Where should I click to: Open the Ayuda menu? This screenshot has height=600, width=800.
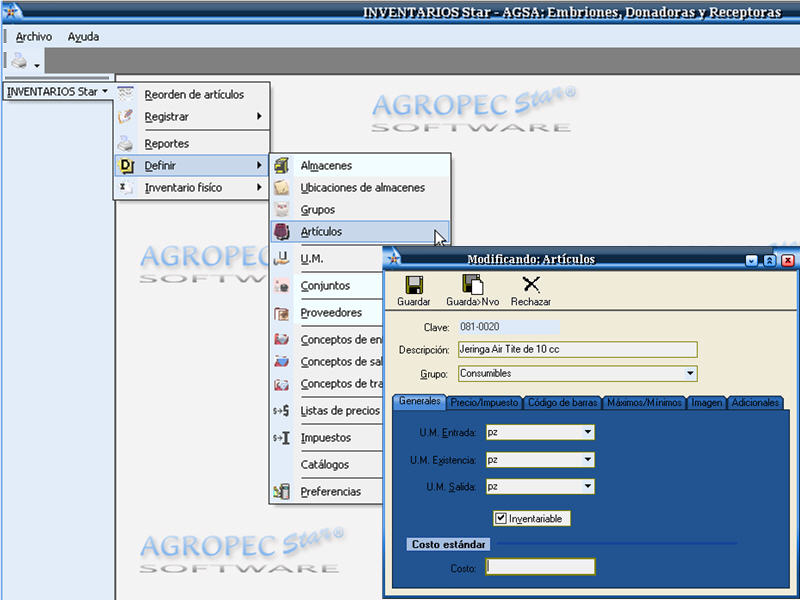click(83, 37)
